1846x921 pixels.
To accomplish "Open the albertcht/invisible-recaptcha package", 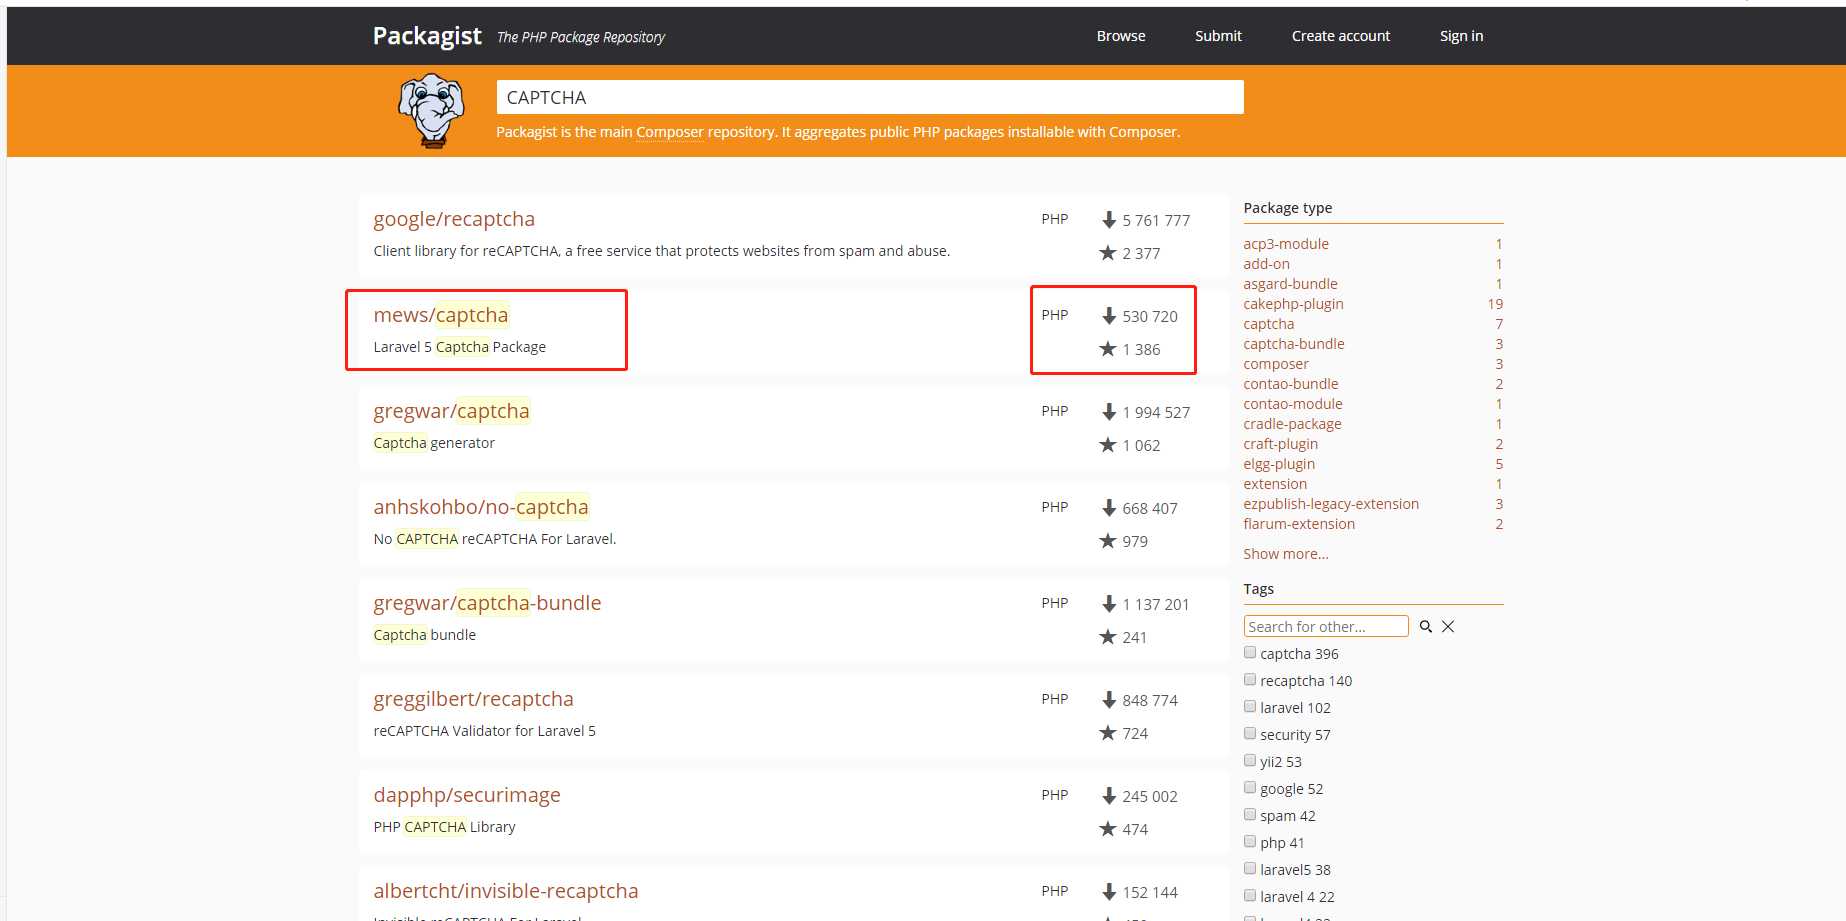I will [506, 891].
